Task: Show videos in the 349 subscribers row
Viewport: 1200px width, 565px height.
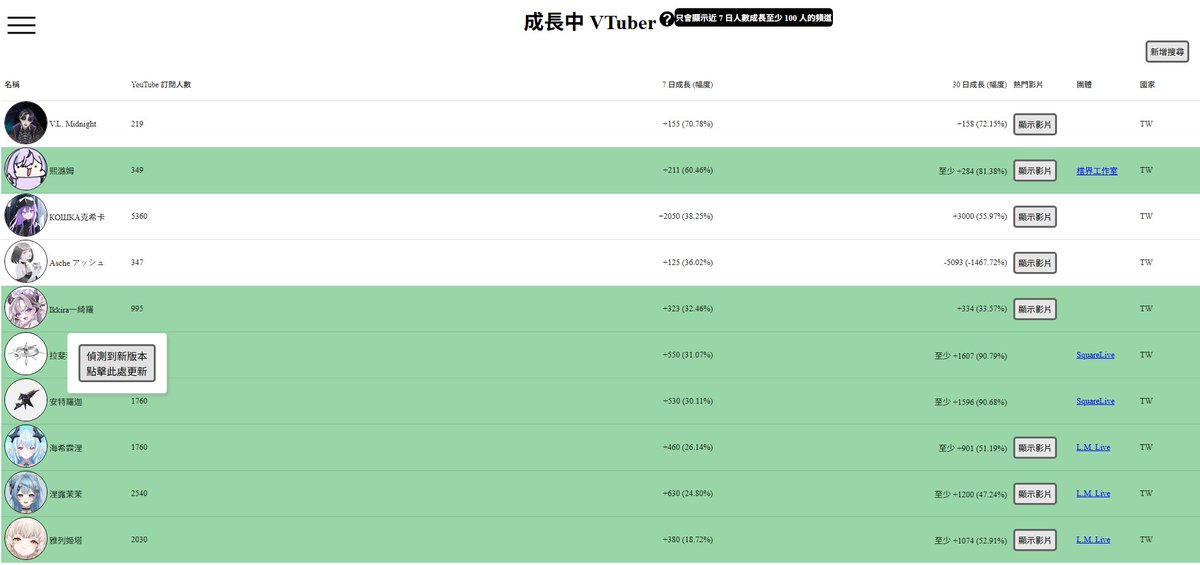Action: (x=1035, y=170)
